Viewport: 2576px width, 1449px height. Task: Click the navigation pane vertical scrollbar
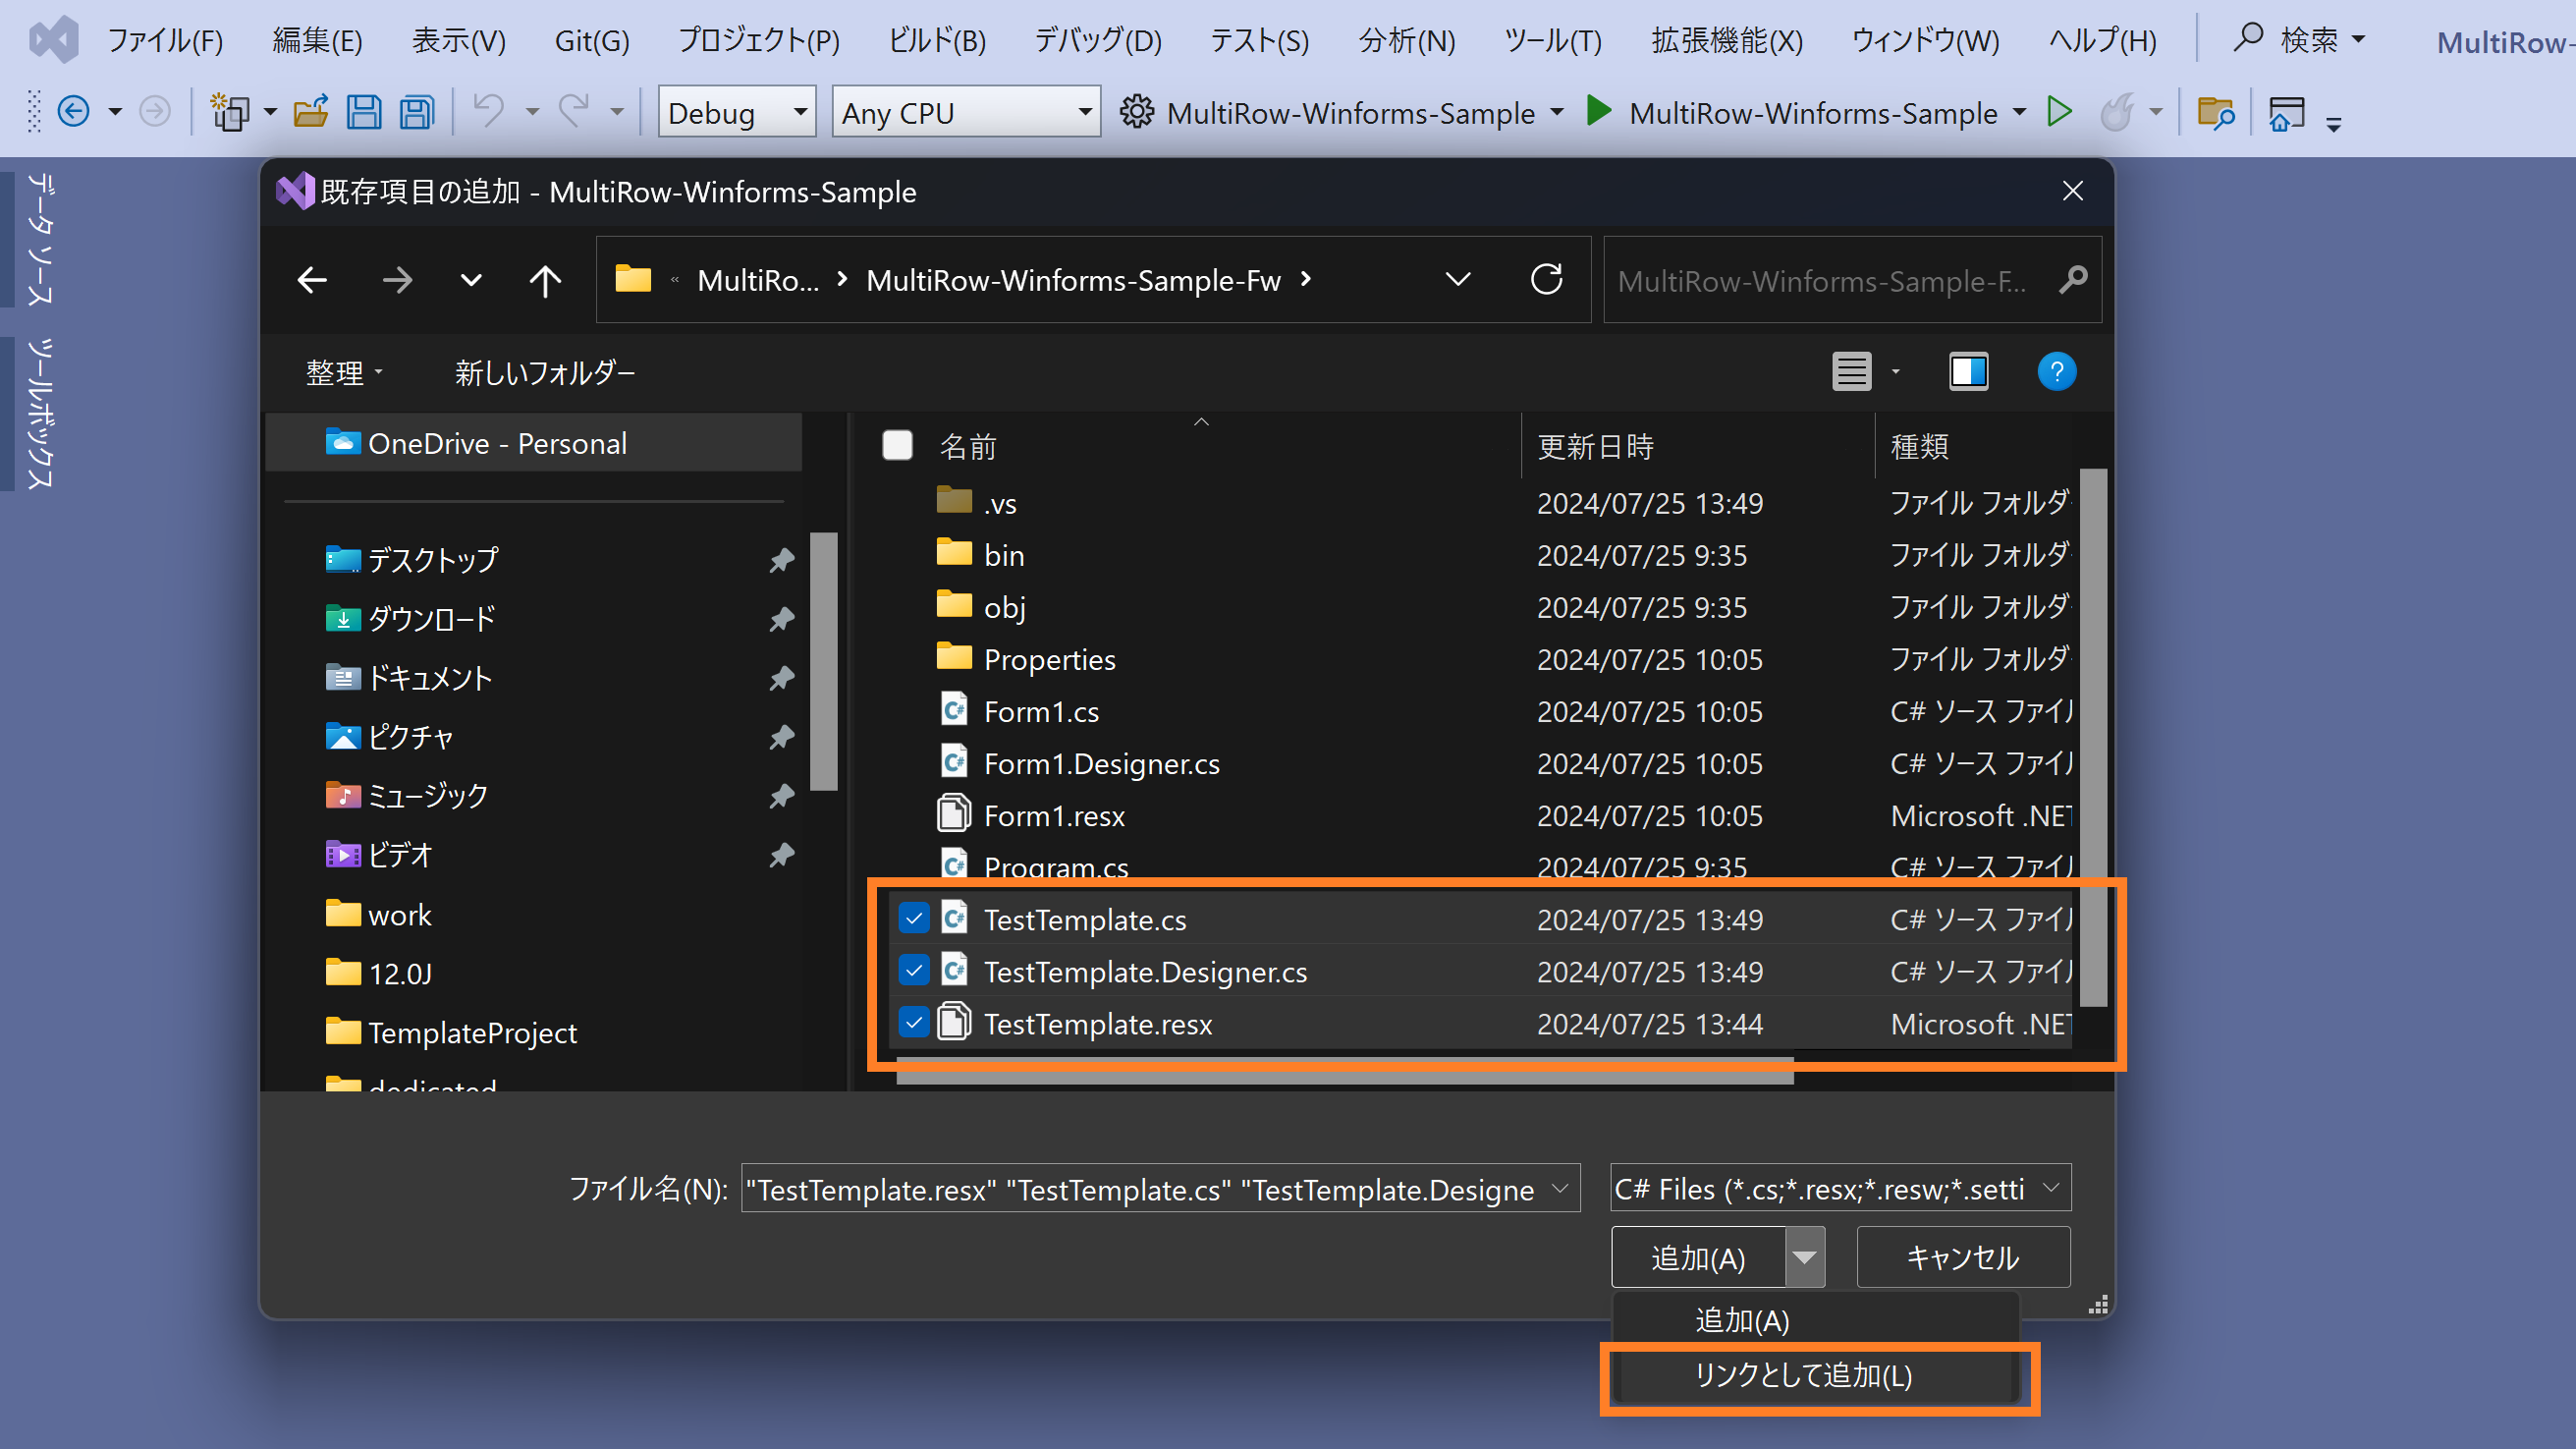pos(823,661)
